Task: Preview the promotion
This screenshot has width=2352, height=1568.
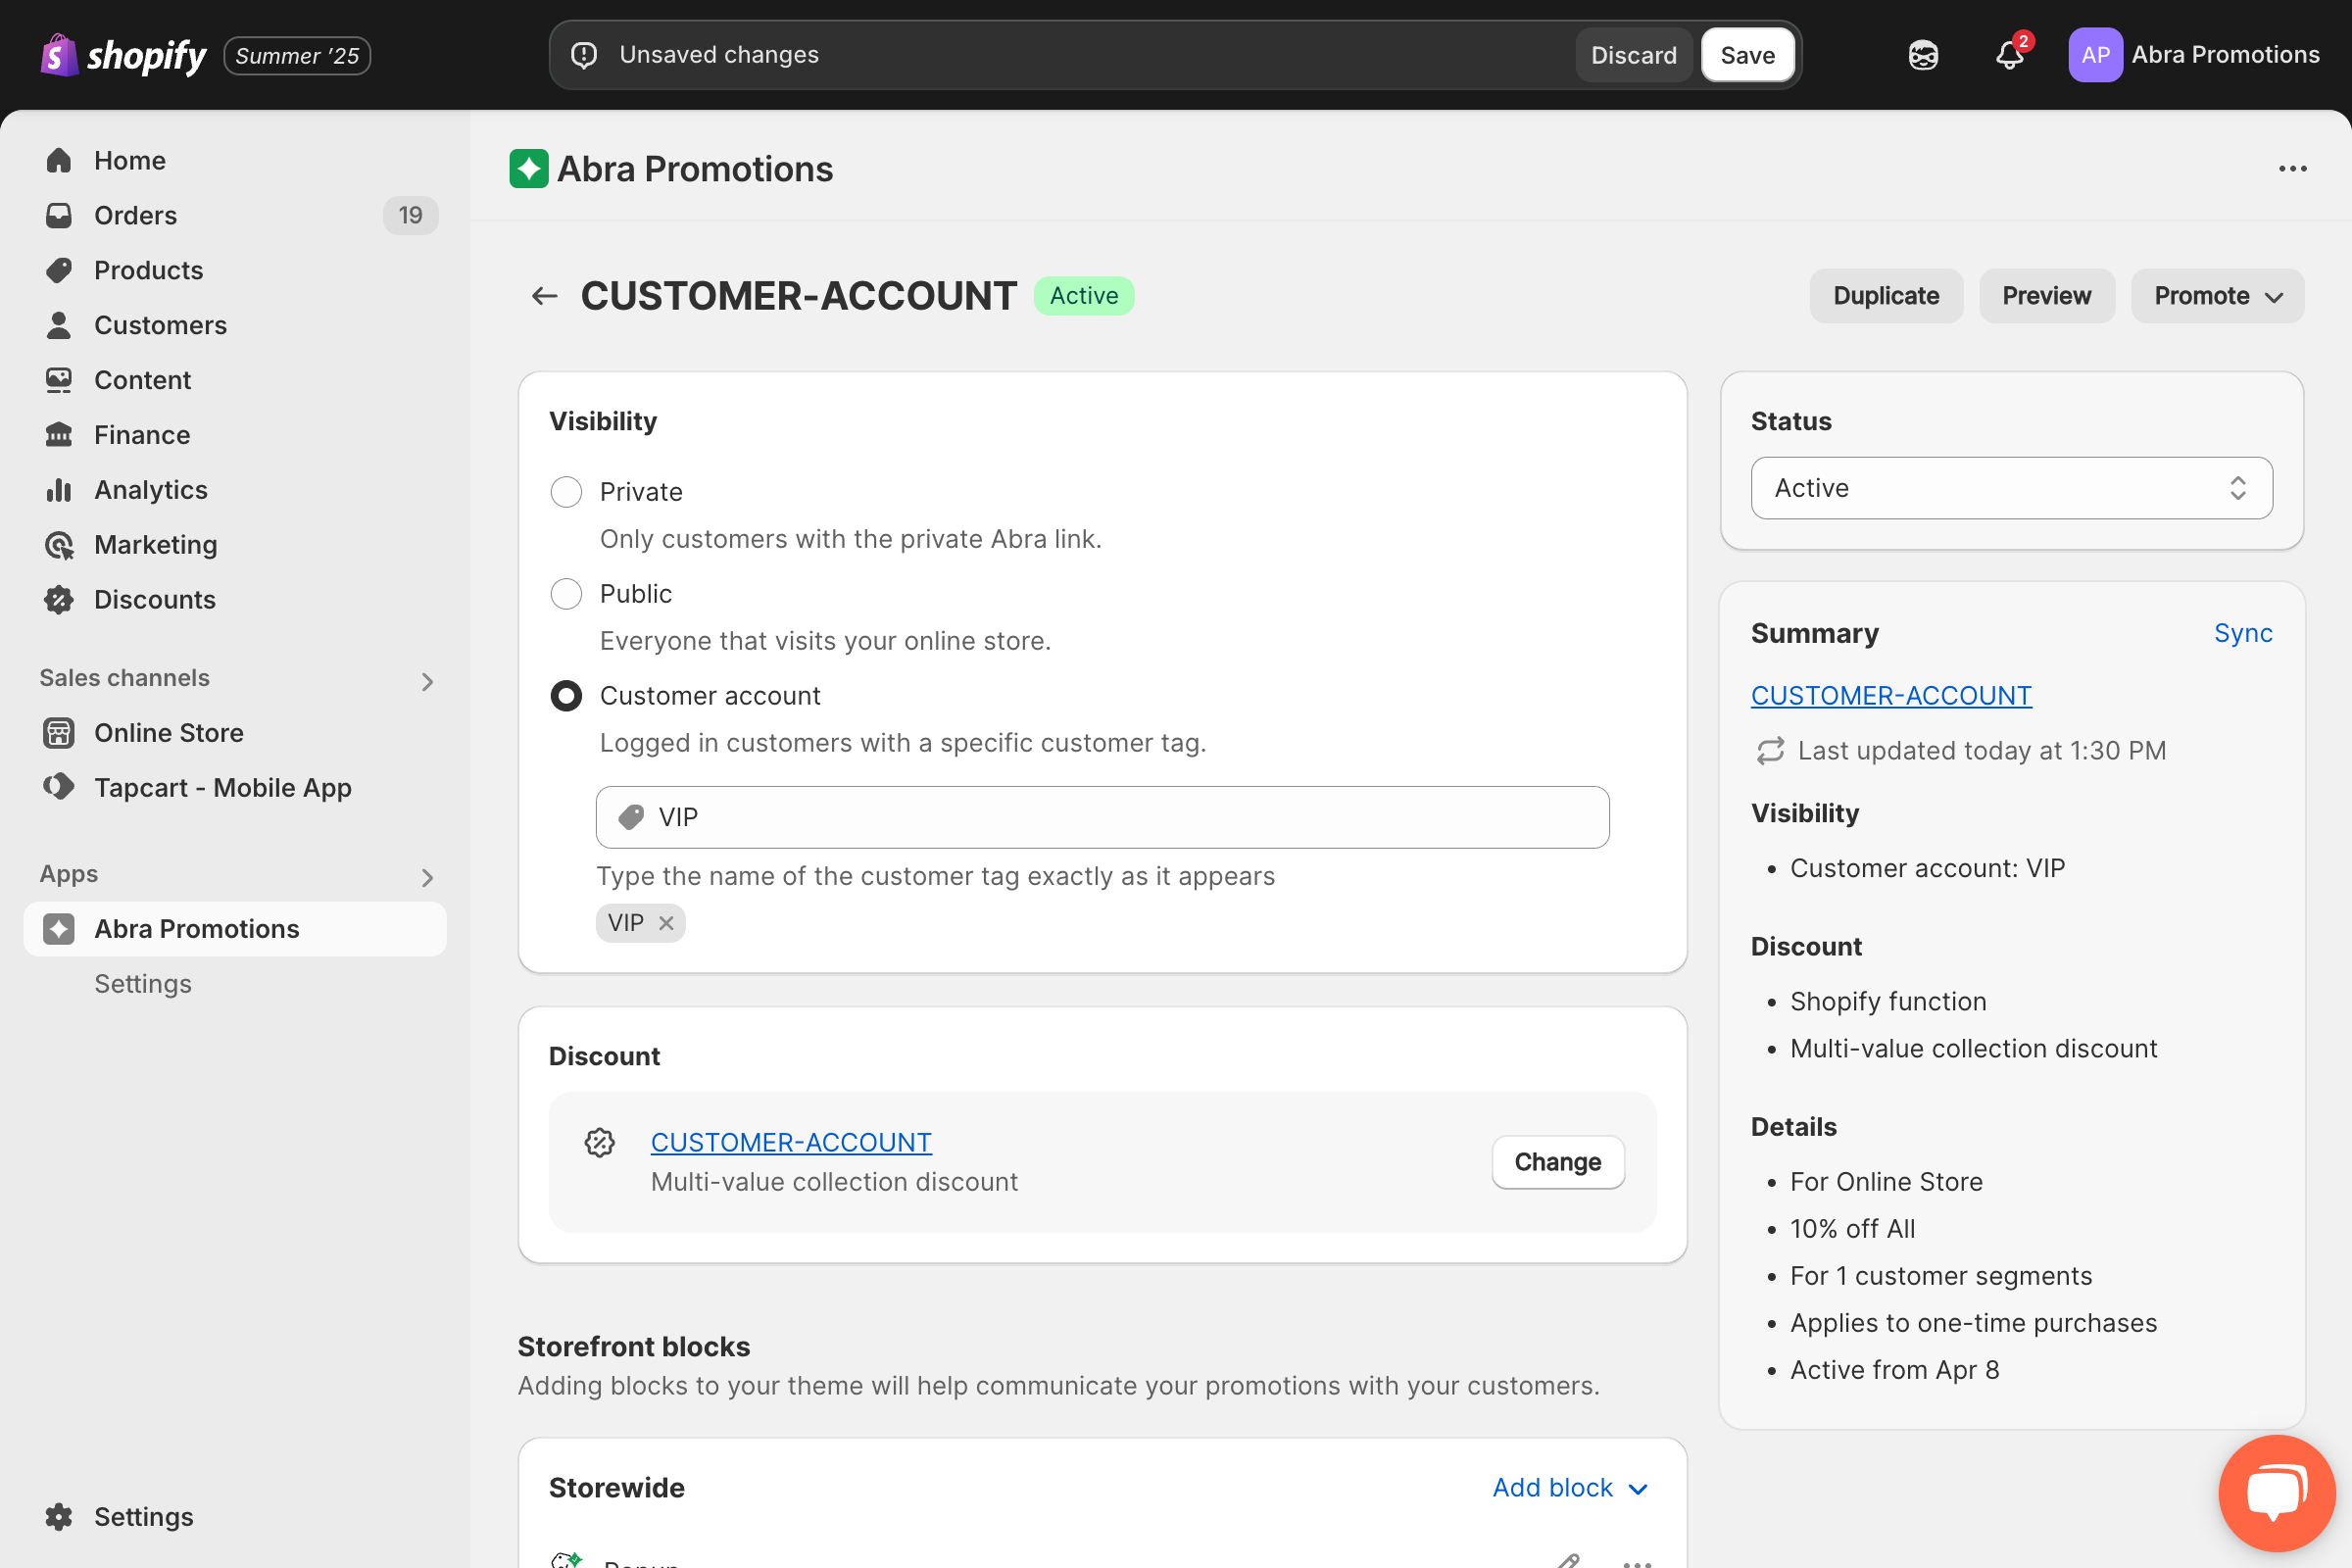Action: [2046, 296]
